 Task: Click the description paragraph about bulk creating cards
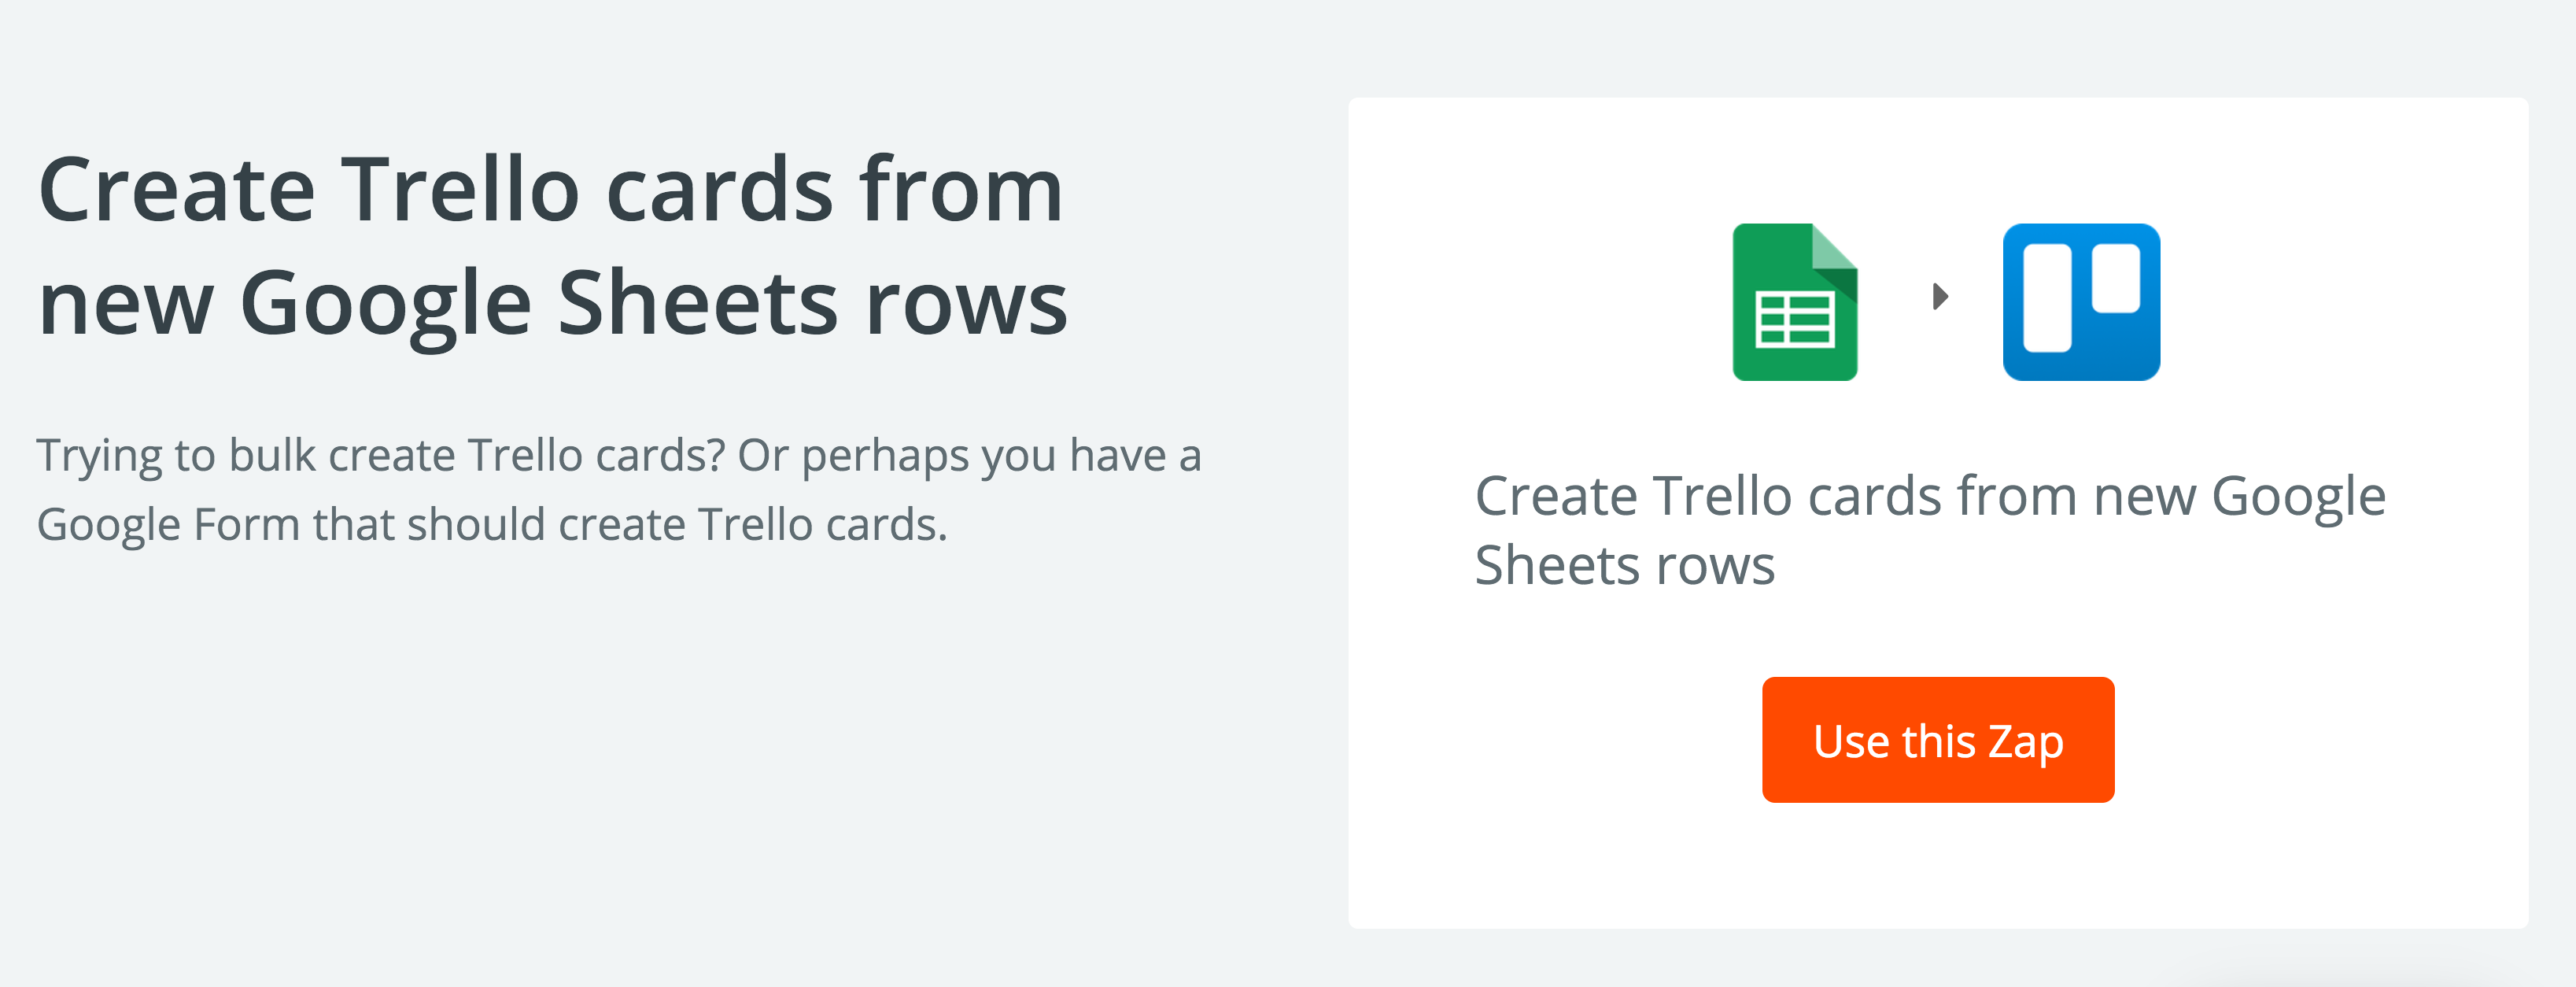tap(618, 489)
